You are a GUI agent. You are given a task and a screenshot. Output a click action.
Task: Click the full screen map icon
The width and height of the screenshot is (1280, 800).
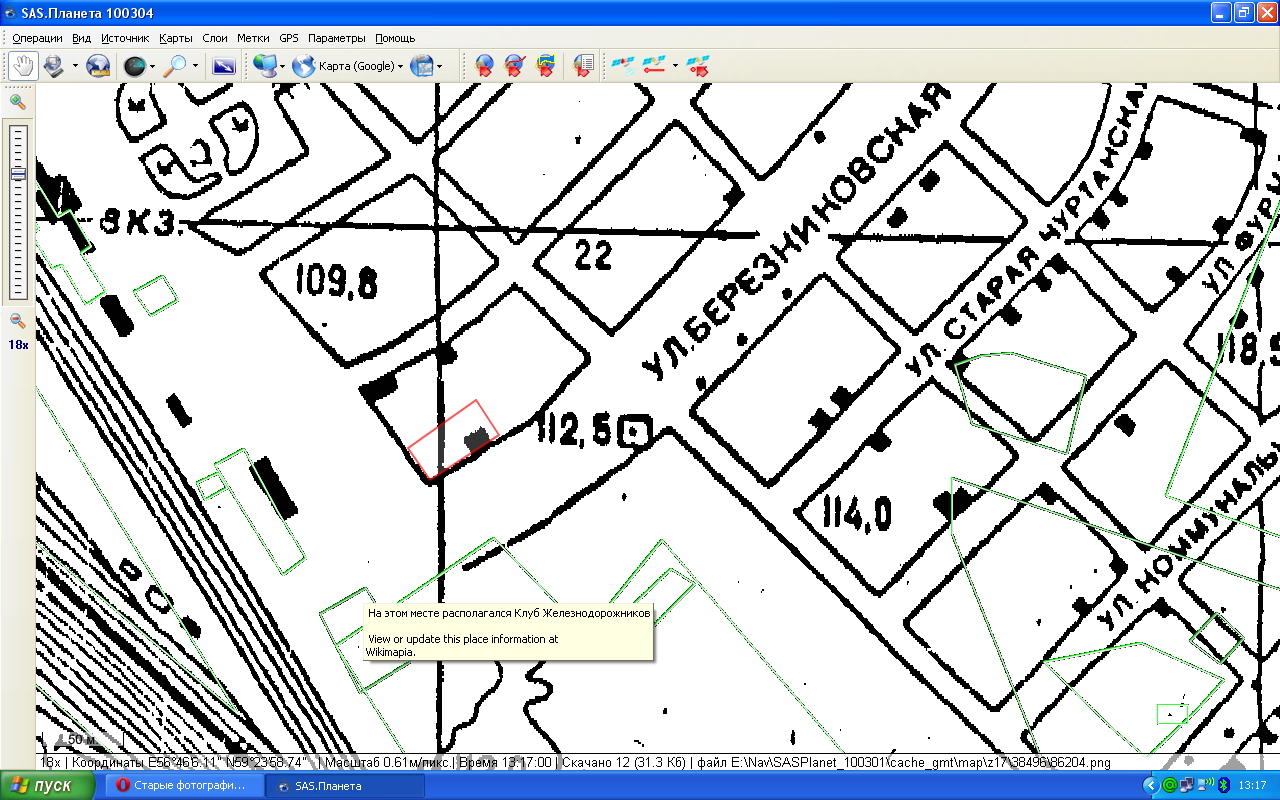[224, 66]
